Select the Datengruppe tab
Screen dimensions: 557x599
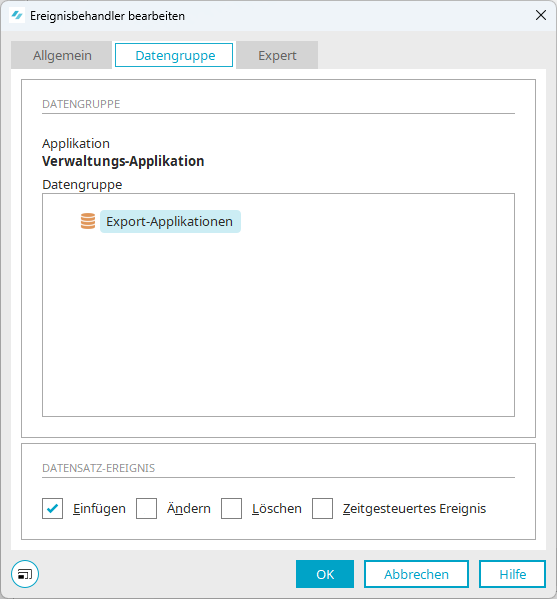[x=174, y=55]
